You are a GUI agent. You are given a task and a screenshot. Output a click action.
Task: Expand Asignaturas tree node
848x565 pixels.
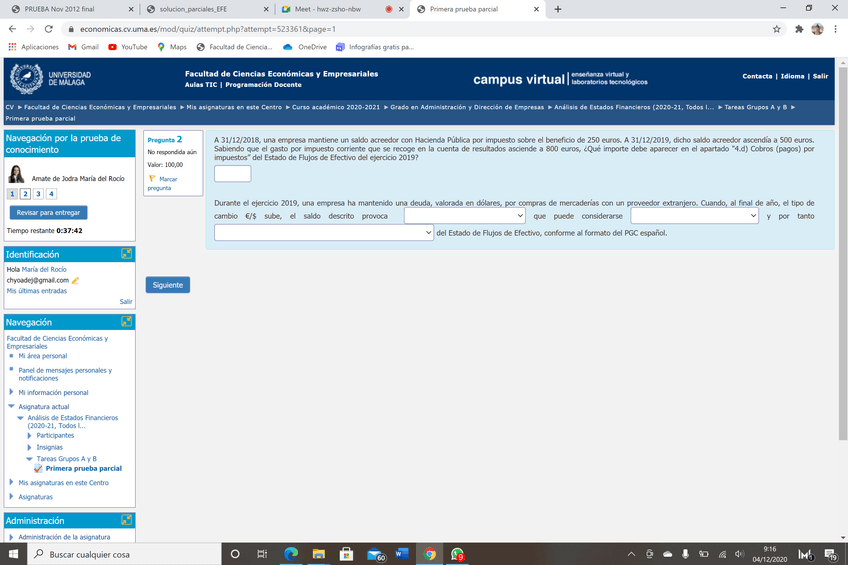tap(11, 496)
